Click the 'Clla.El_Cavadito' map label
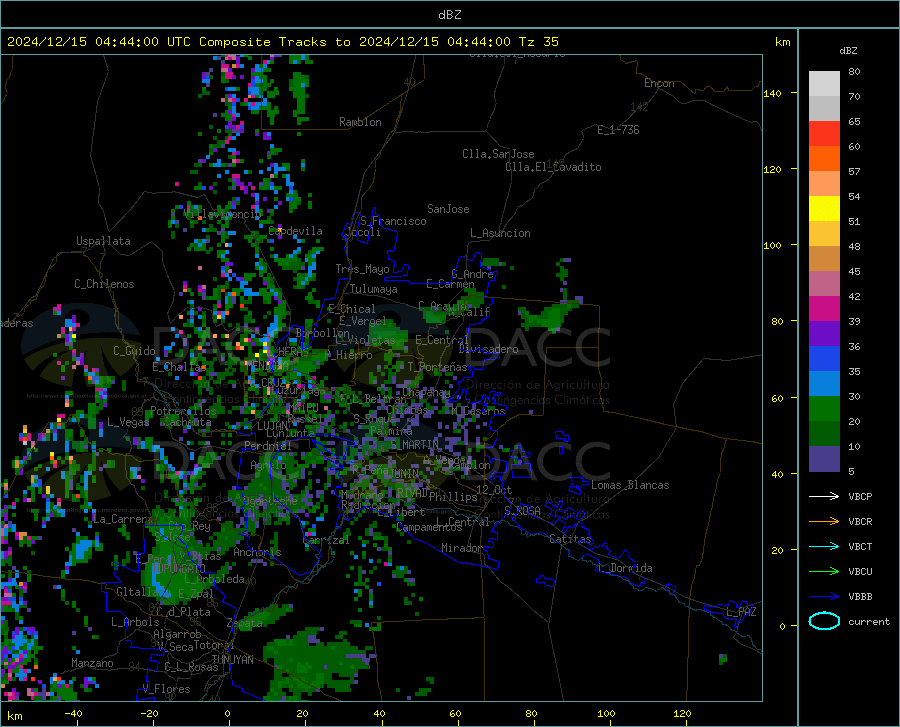Image resolution: width=900 pixels, height=727 pixels. [x=553, y=167]
